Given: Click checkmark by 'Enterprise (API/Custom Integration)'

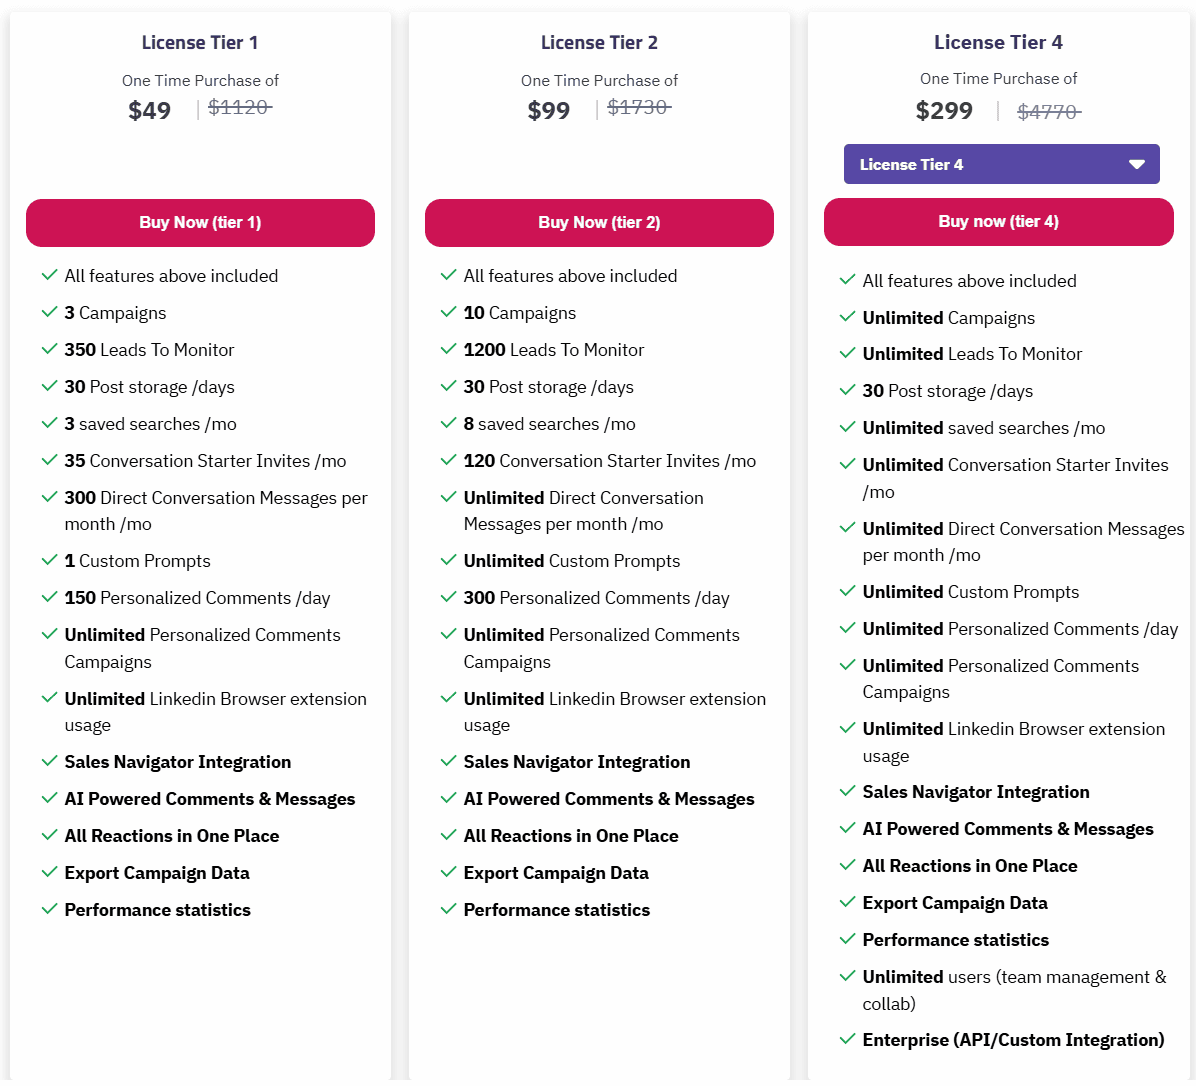Looking at the screenshot, I should [847, 1039].
